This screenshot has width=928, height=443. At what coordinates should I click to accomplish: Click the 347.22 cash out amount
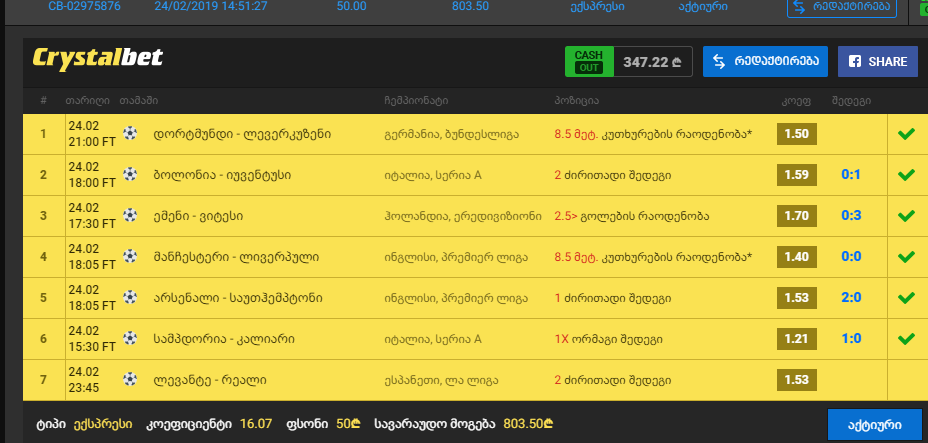coord(652,62)
